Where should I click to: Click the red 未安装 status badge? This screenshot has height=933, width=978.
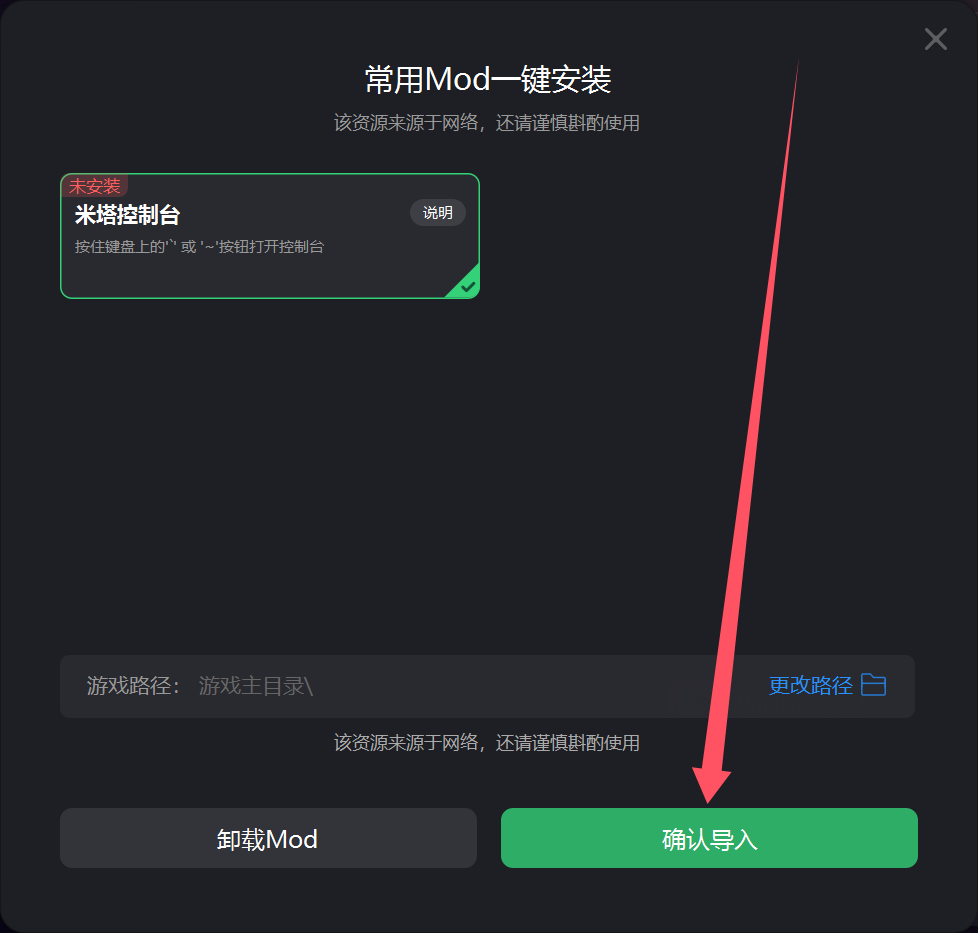tap(95, 186)
